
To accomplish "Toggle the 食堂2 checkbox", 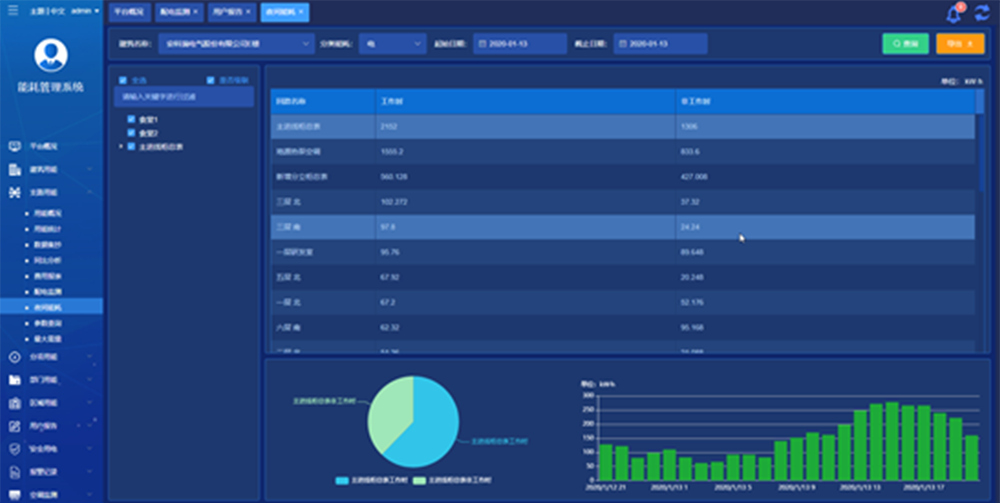I will click(131, 132).
